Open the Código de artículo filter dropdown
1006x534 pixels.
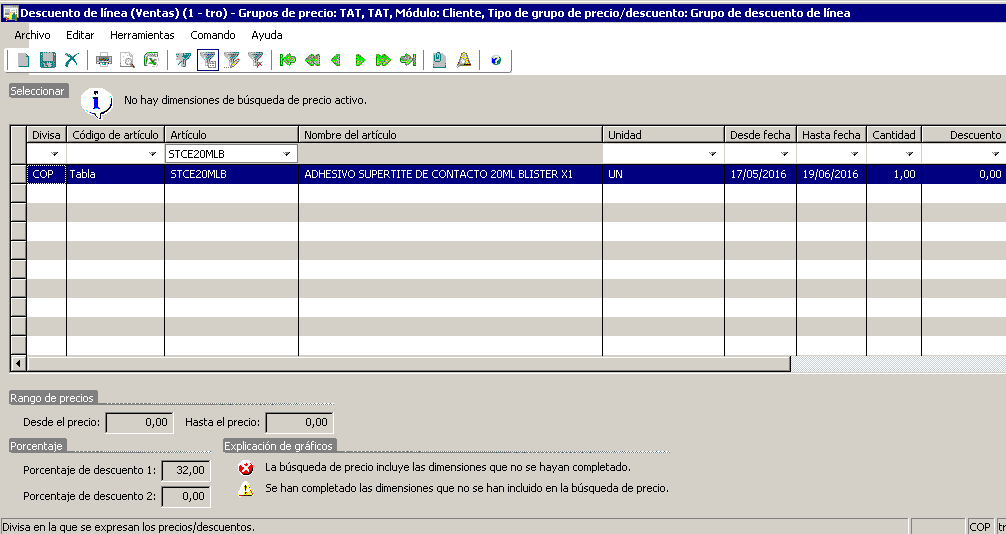(153, 154)
